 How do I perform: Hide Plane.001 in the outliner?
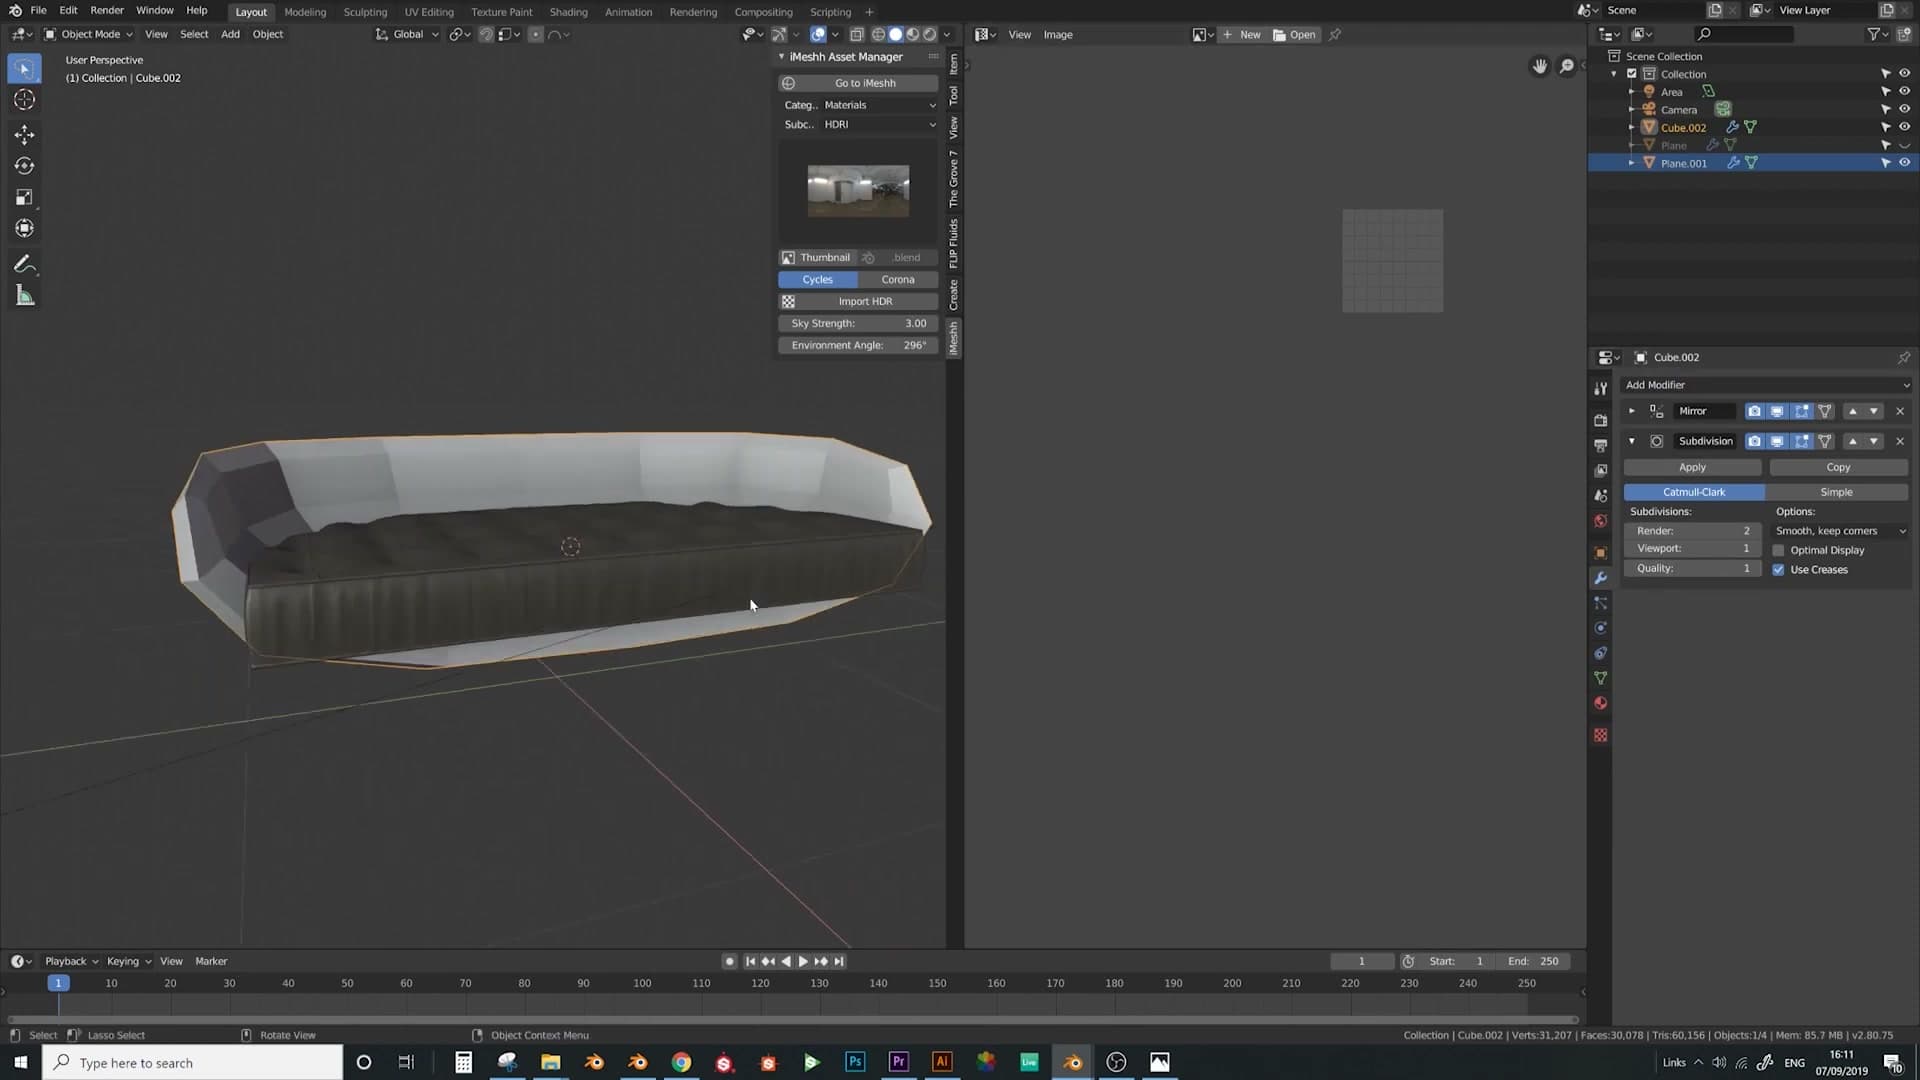[1904, 163]
